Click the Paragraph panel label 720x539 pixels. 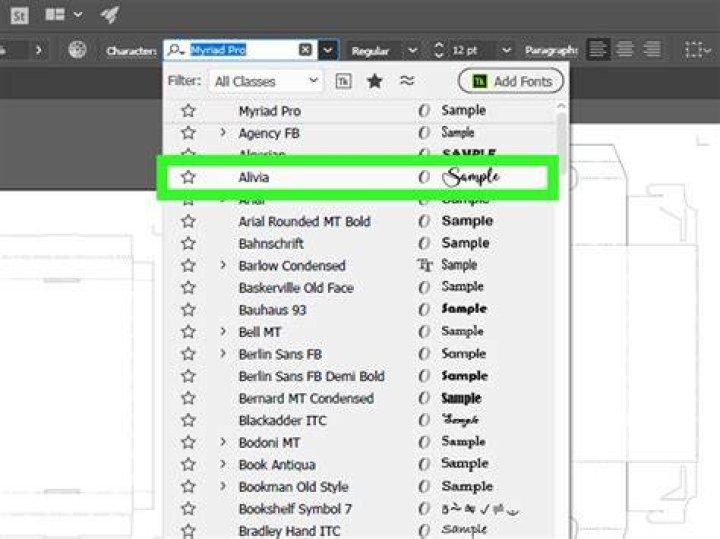pos(551,50)
